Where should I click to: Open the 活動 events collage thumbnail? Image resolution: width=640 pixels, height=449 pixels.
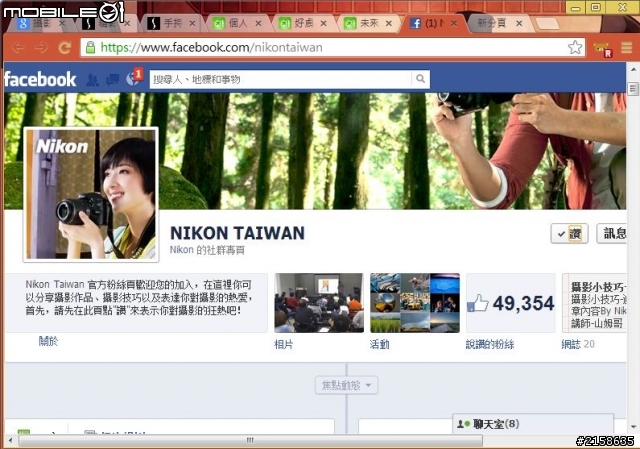click(415, 303)
